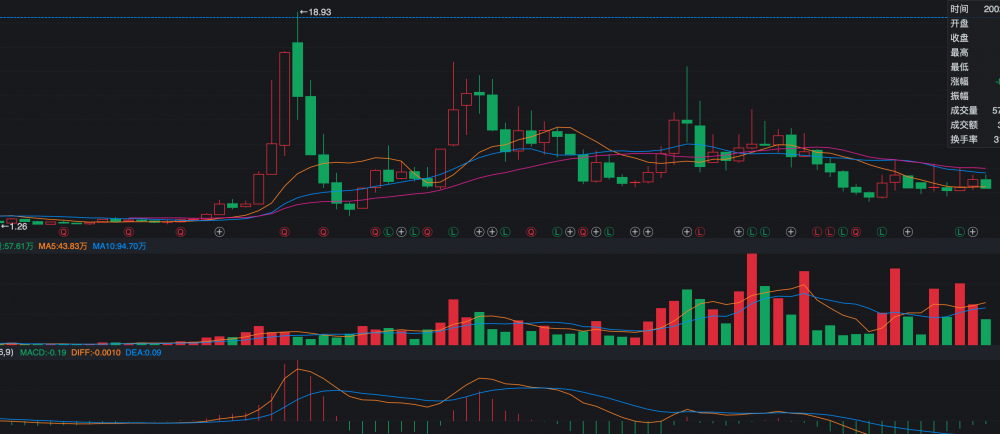
Task: Click the DEA:0.09 indicator label
Action: [x=143, y=353]
